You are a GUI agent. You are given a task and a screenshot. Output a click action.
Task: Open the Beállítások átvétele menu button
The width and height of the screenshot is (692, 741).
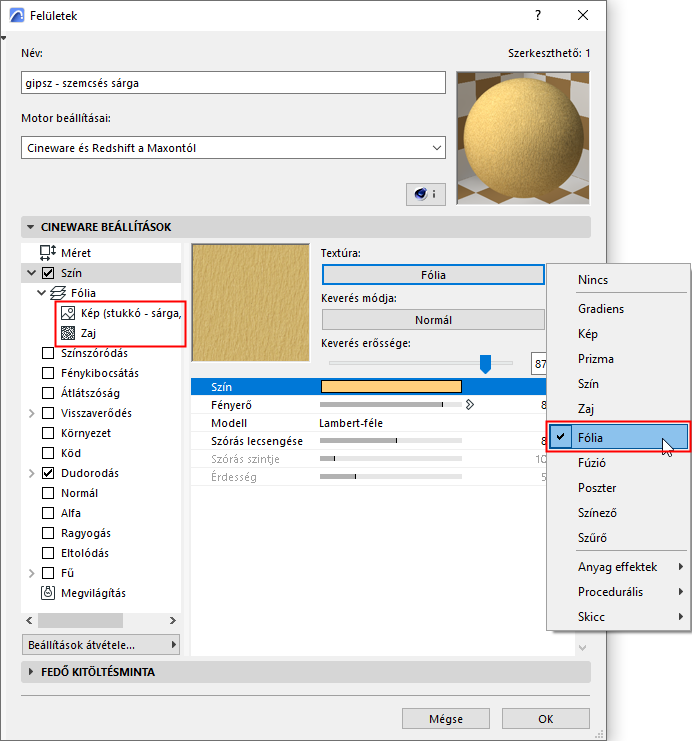tap(101, 645)
